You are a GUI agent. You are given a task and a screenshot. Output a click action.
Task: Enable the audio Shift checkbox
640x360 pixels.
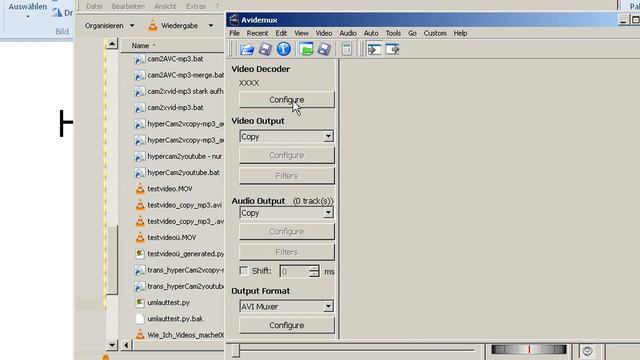pyautogui.click(x=244, y=271)
